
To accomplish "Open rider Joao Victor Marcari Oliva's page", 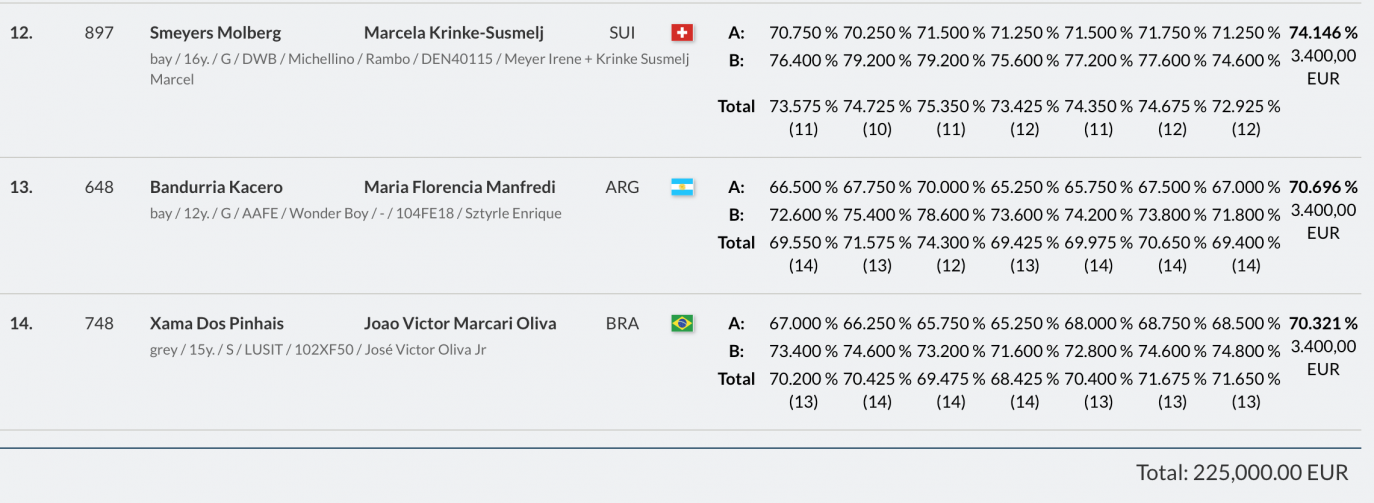I will (x=460, y=323).
